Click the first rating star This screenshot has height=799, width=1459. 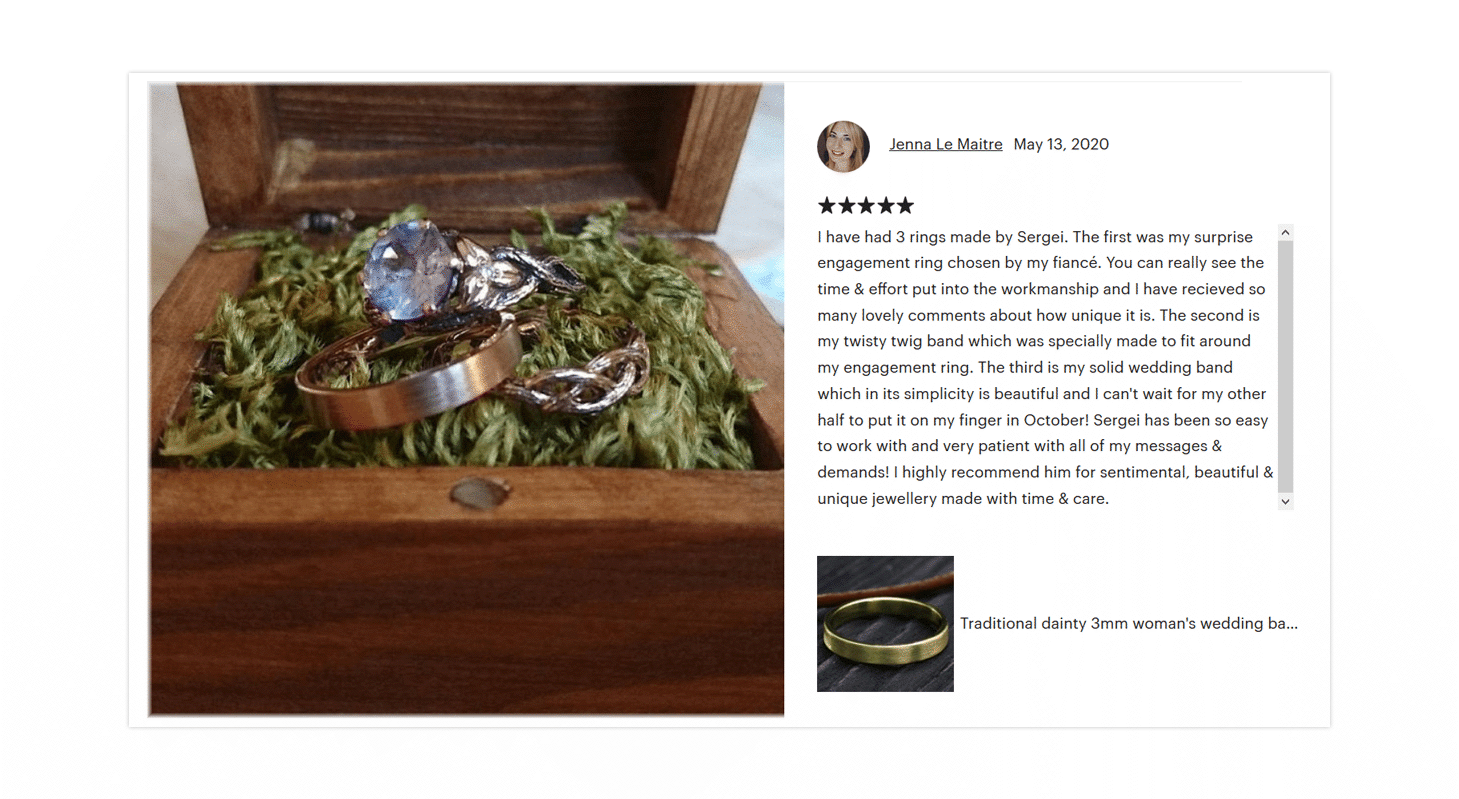(x=827, y=206)
